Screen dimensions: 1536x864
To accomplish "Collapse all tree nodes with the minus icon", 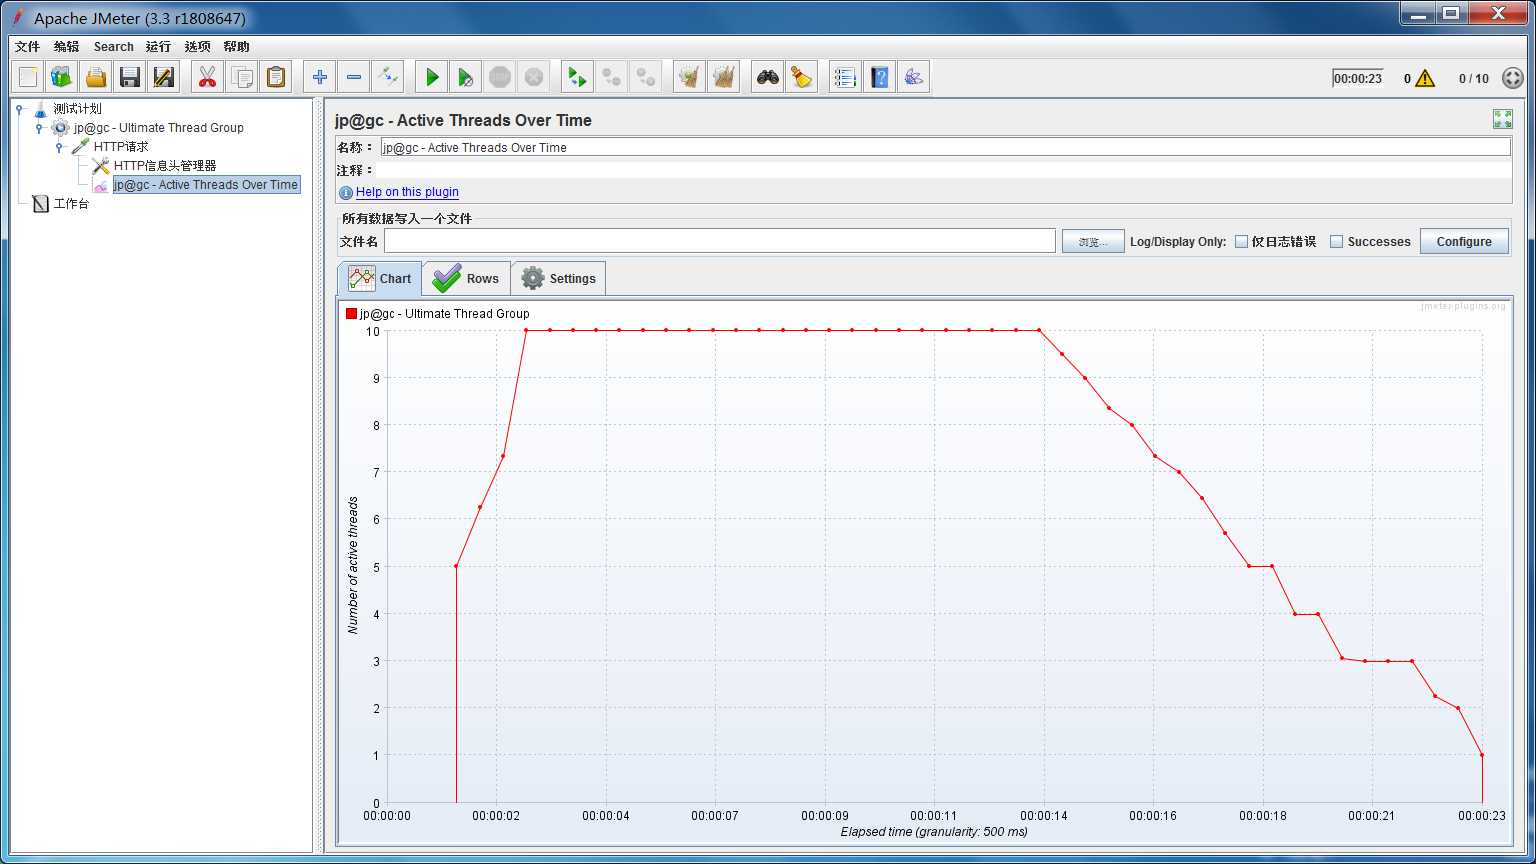I will coord(354,77).
